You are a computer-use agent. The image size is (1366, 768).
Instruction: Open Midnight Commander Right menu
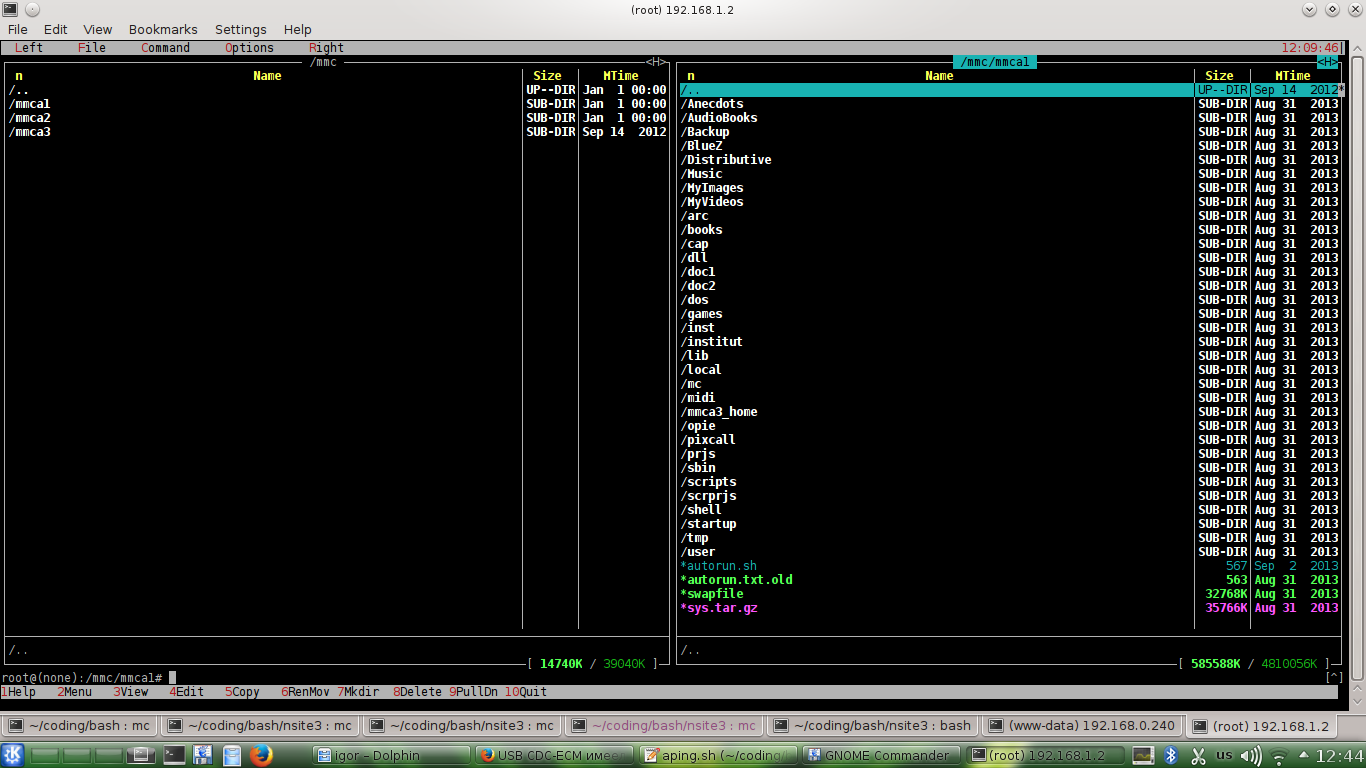326,48
